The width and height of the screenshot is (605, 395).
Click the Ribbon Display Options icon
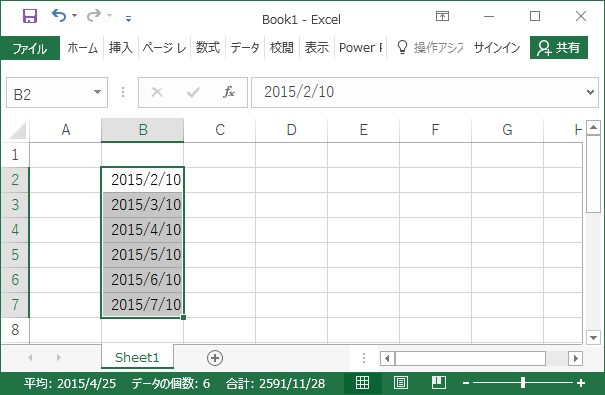(442, 16)
